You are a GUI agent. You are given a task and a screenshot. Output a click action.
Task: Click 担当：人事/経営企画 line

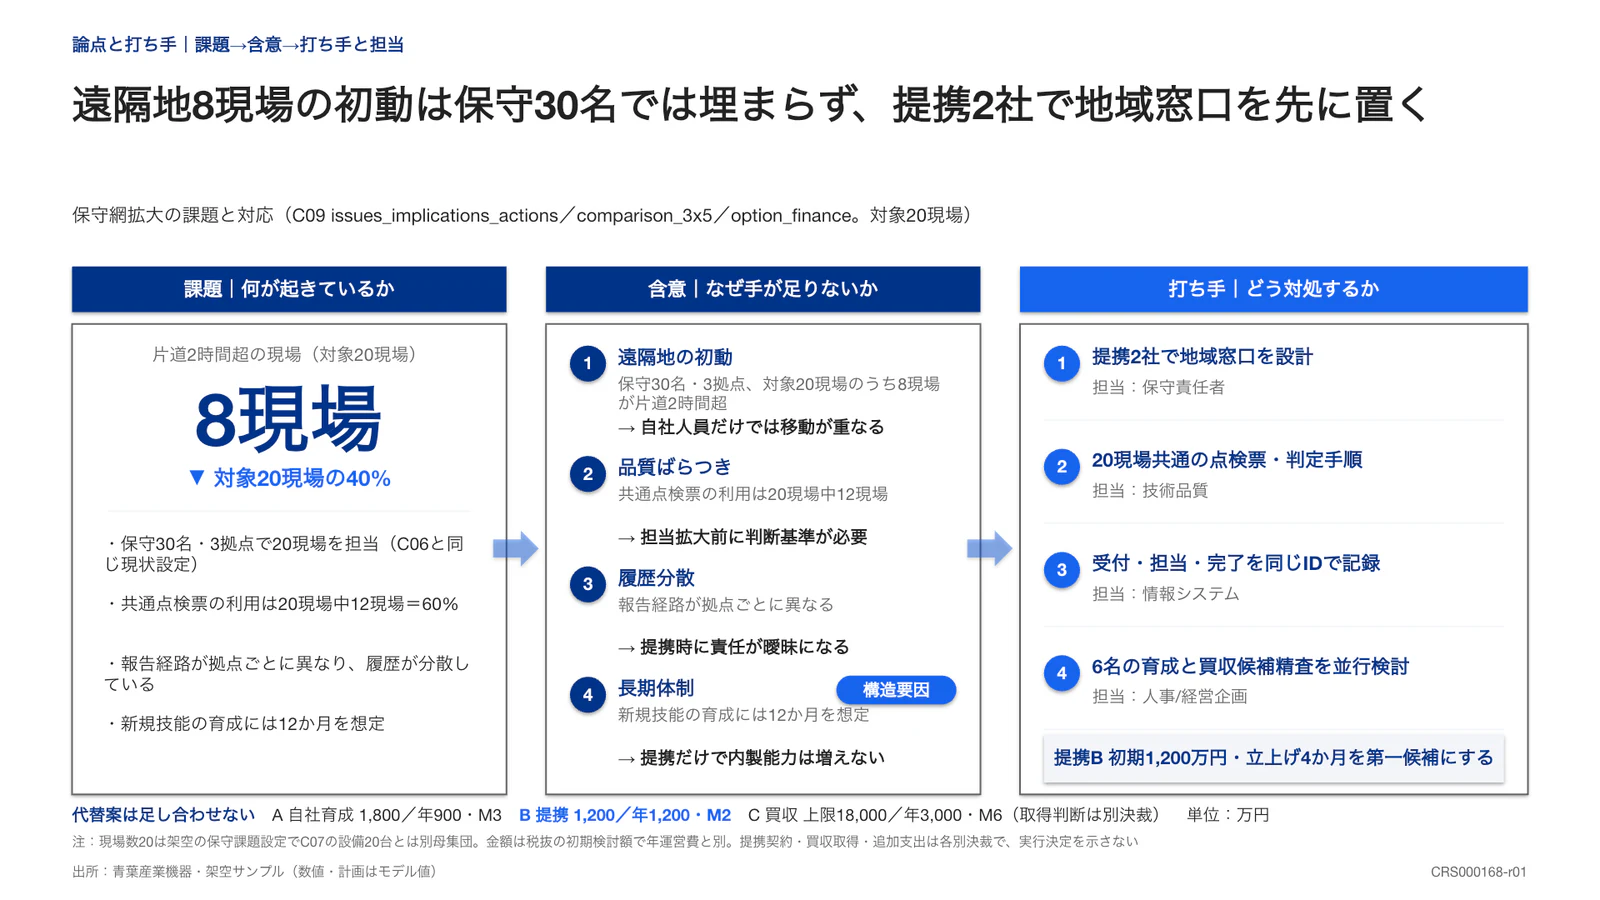click(x=1170, y=697)
